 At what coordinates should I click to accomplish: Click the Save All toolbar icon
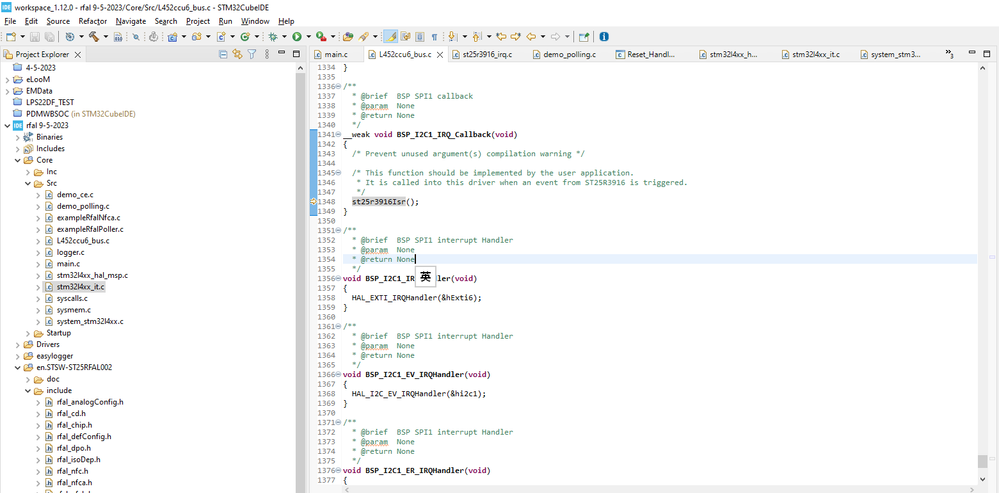(x=49, y=37)
